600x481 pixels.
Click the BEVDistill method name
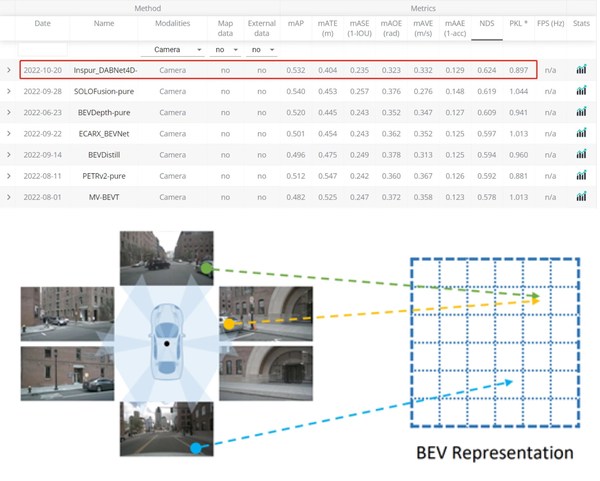tap(104, 155)
